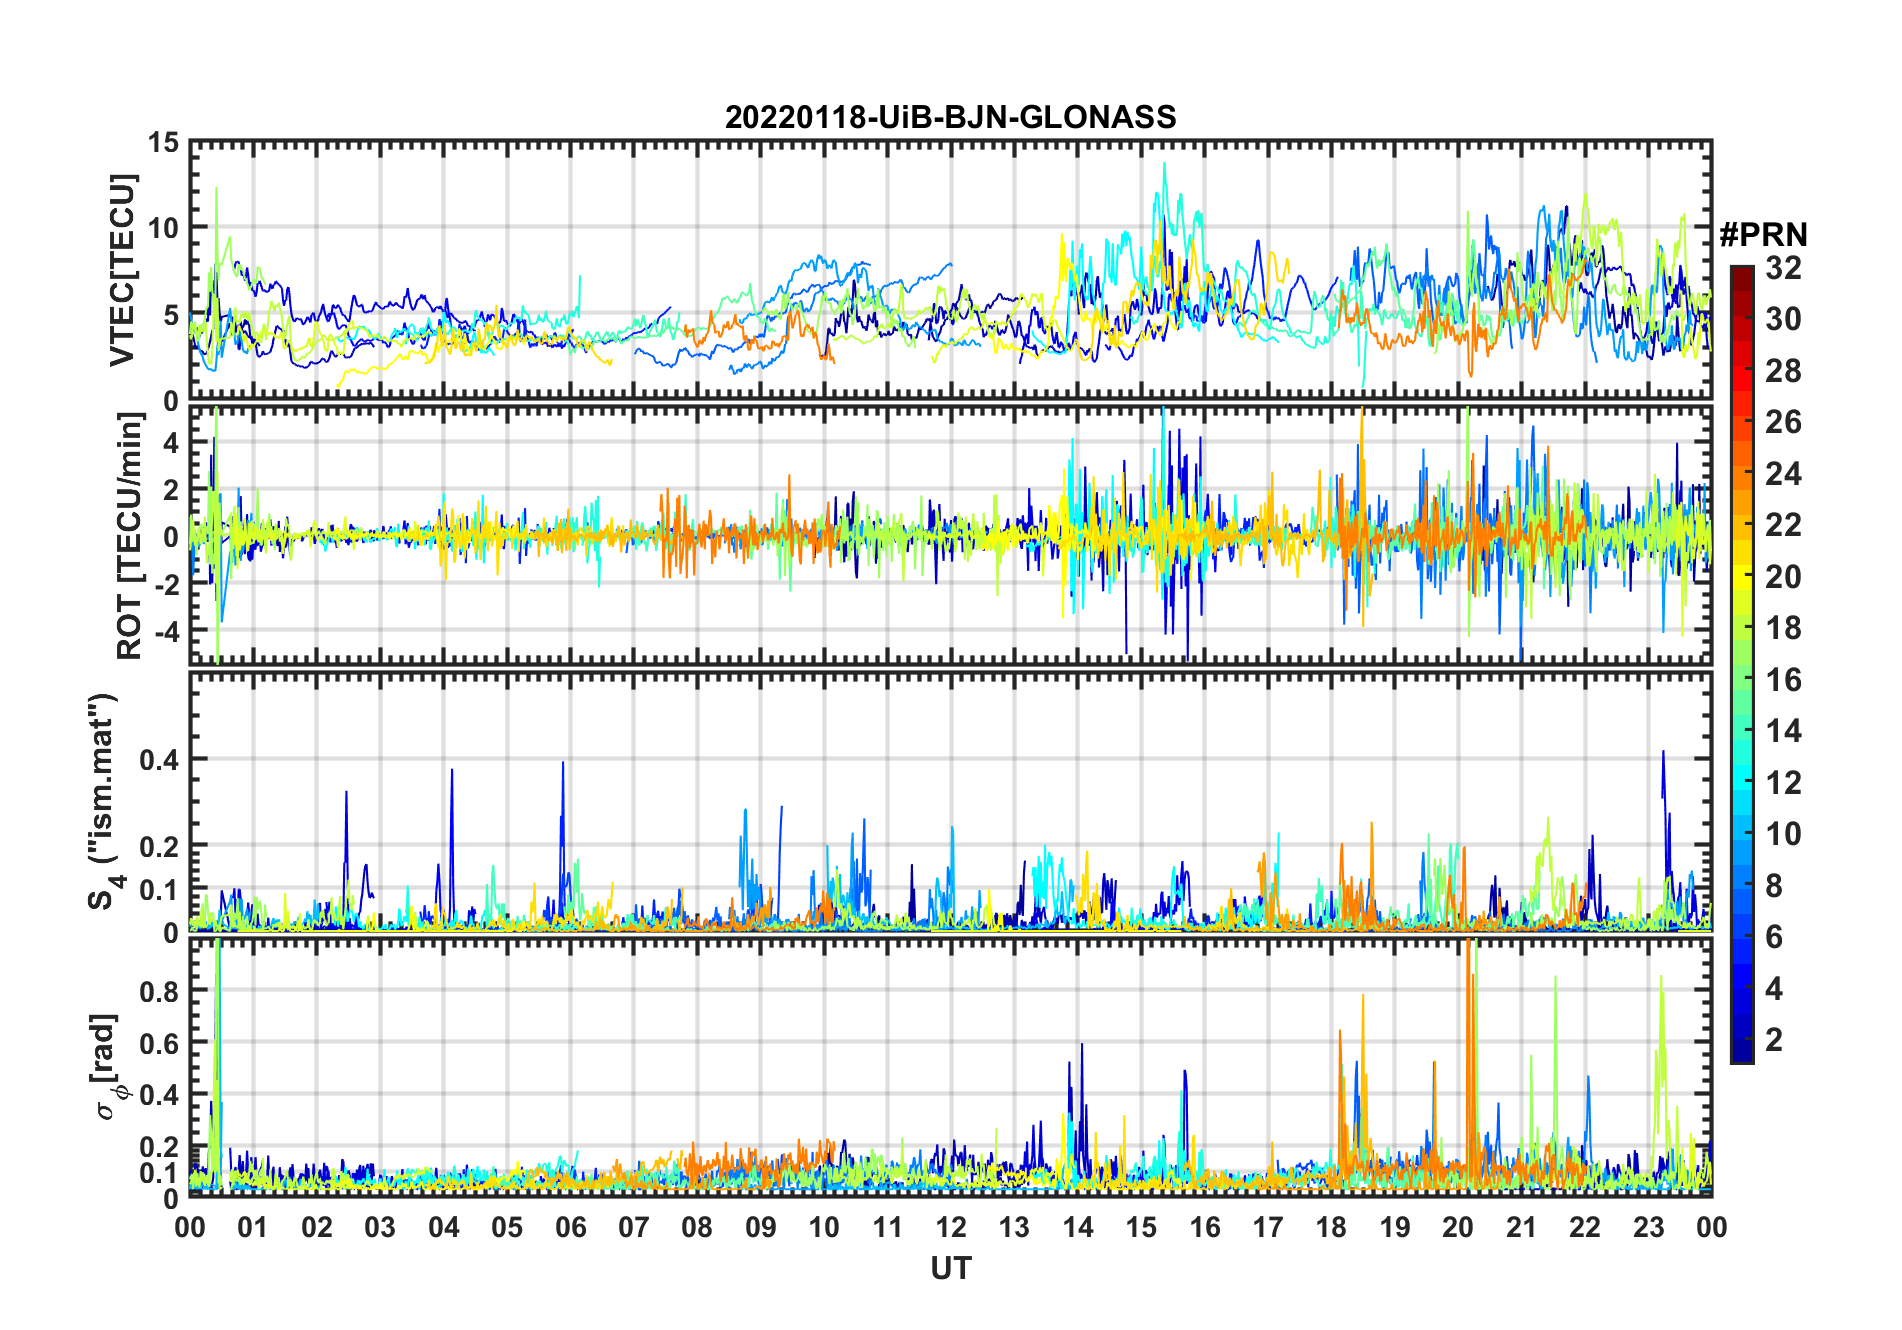The image size is (1902, 1330).
Task: Click the S4 ("ism.mat") axis label
Action: click(x=104, y=802)
